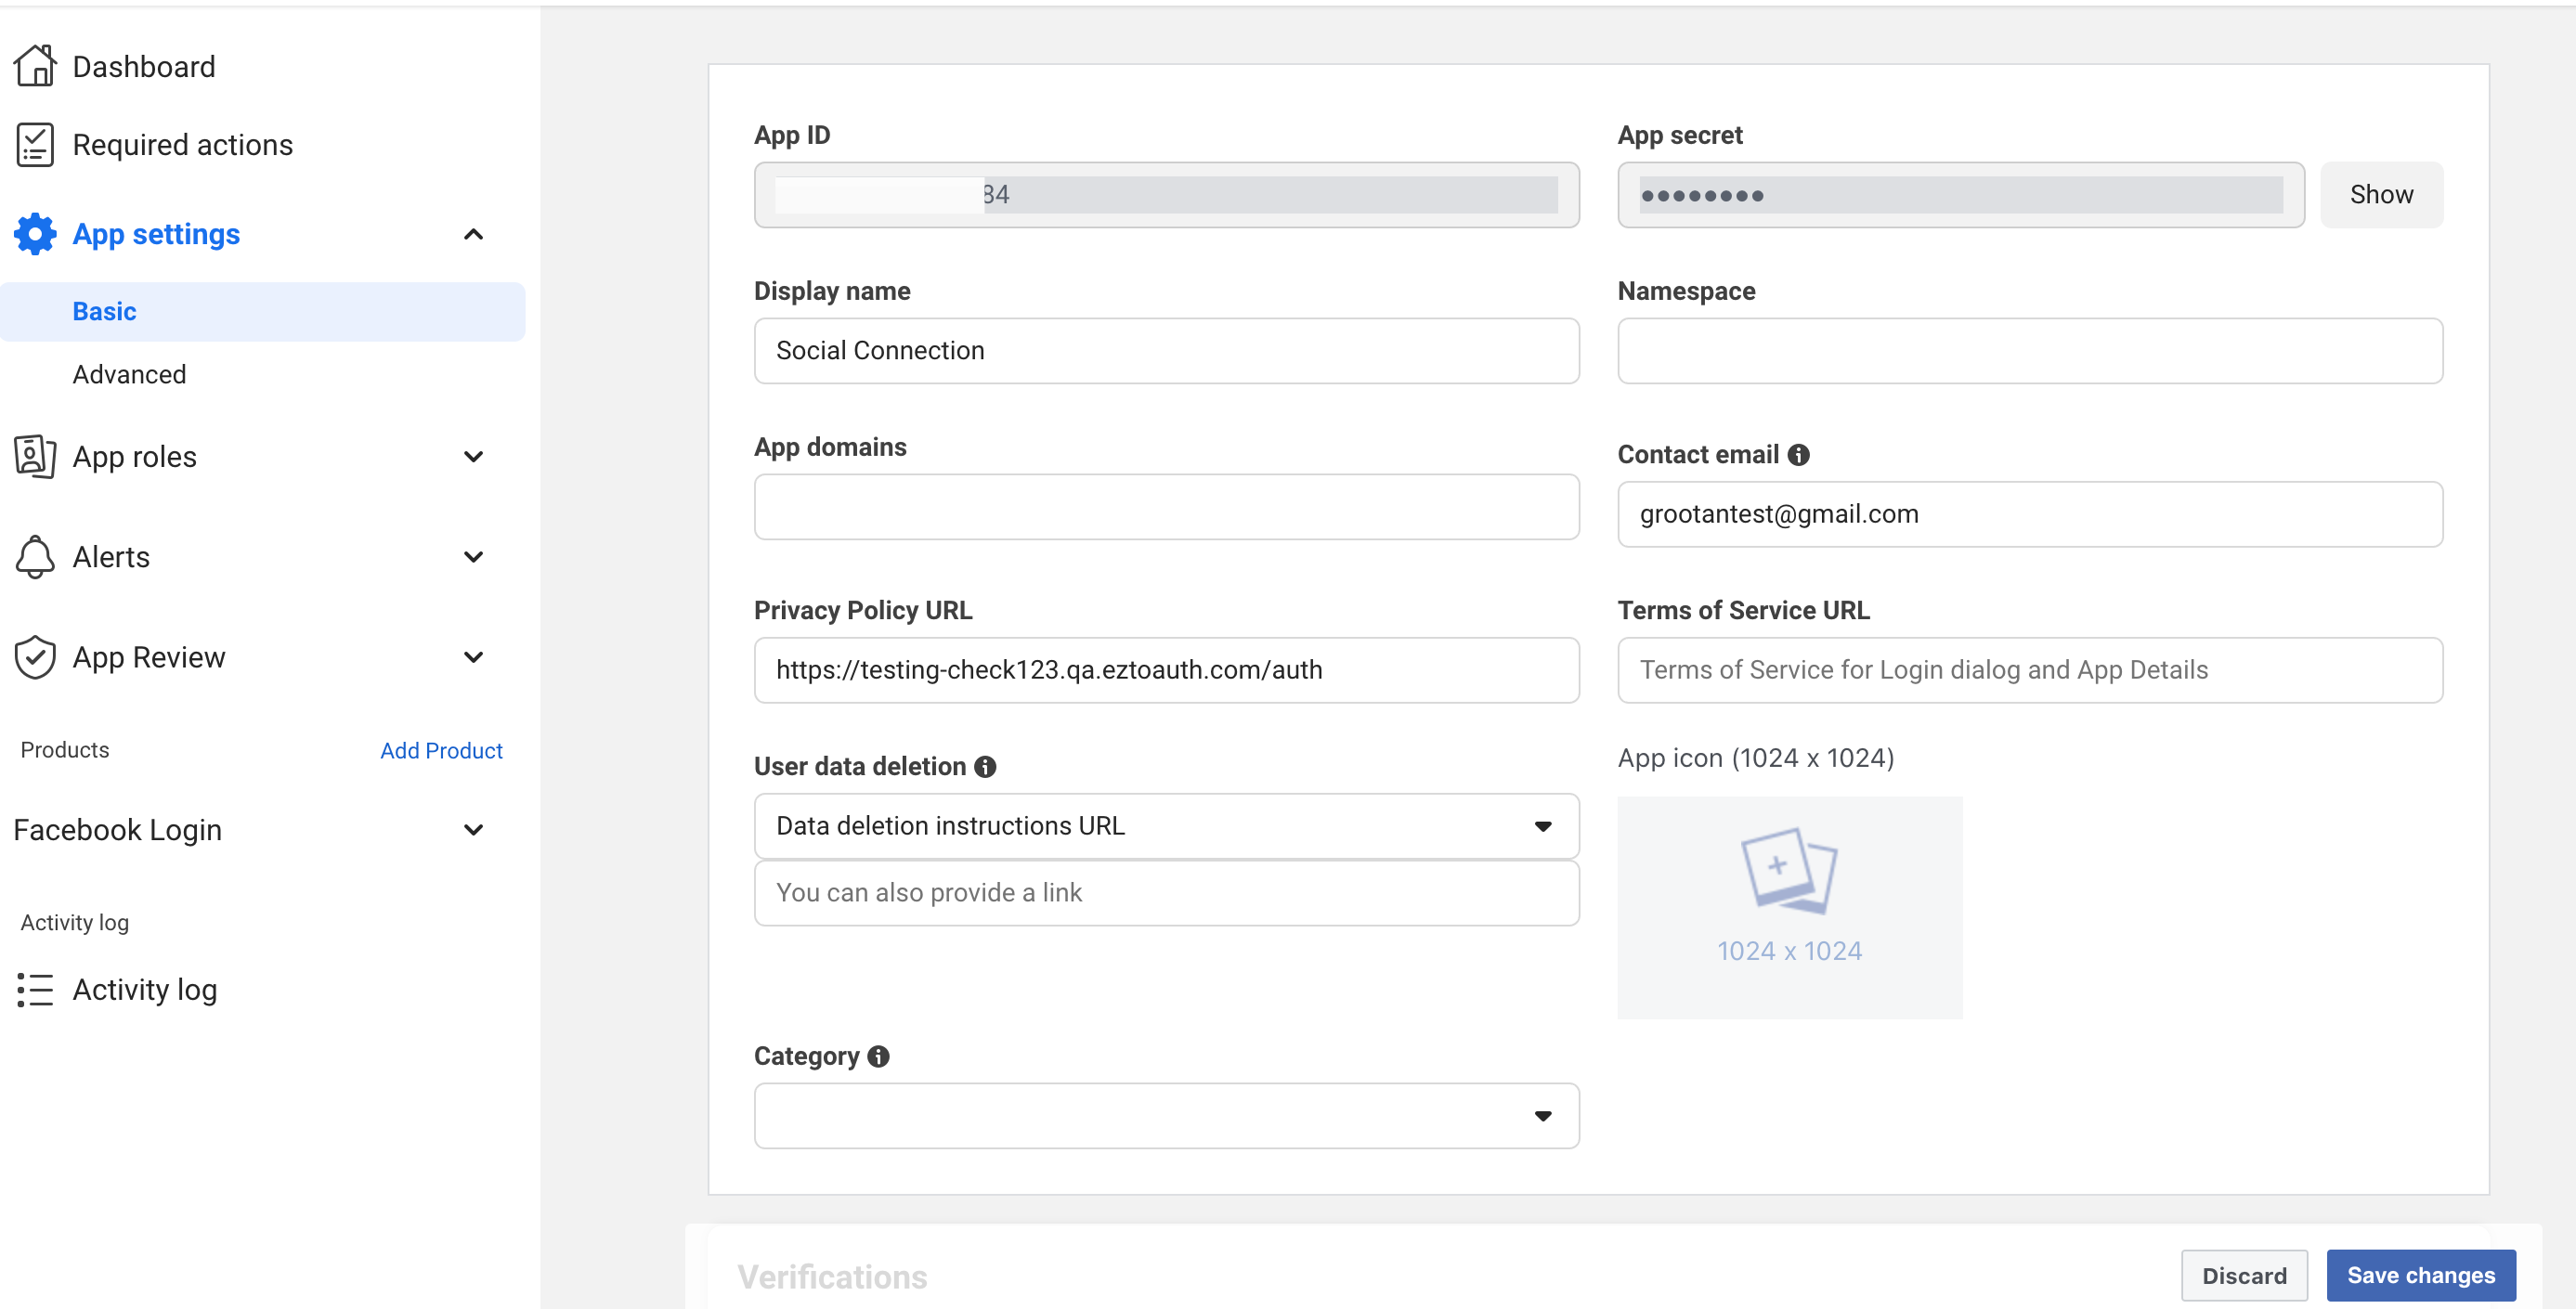Select the Basic settings item

(x=262, y=312)
